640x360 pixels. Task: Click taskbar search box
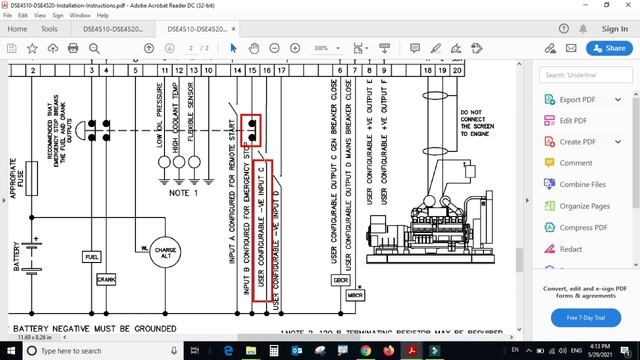pos(102,351)
